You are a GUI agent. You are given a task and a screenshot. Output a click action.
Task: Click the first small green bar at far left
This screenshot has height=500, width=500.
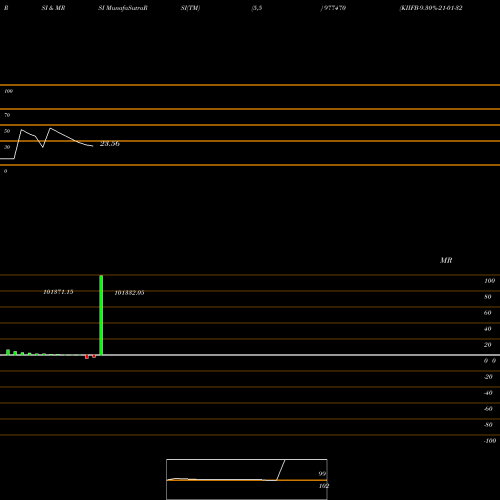click(8, 352)
